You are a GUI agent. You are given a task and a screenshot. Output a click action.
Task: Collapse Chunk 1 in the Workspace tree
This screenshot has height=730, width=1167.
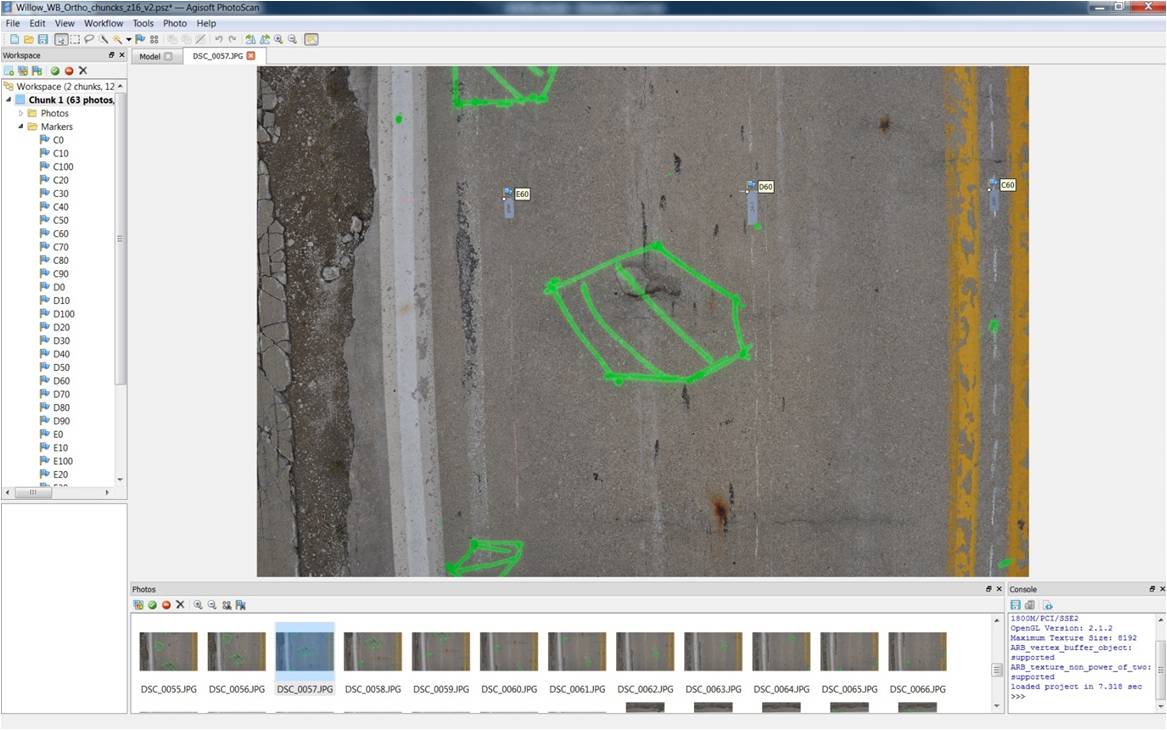tap(8, 99)
